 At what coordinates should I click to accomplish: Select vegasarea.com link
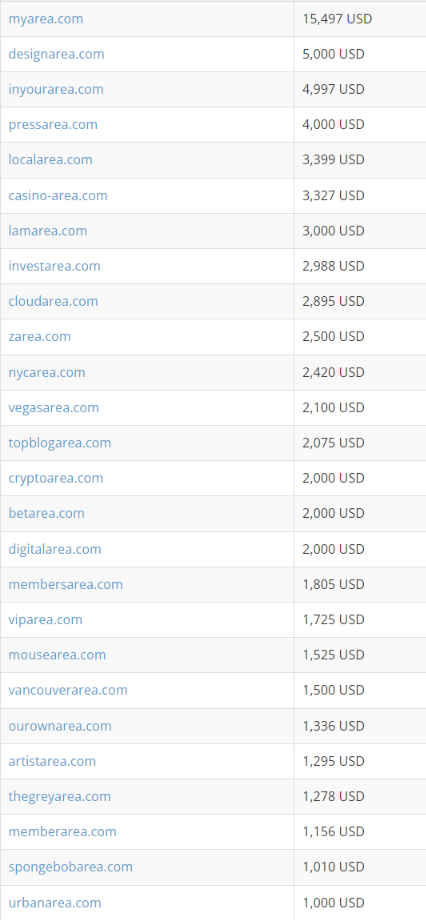click(x=54, y=407)
